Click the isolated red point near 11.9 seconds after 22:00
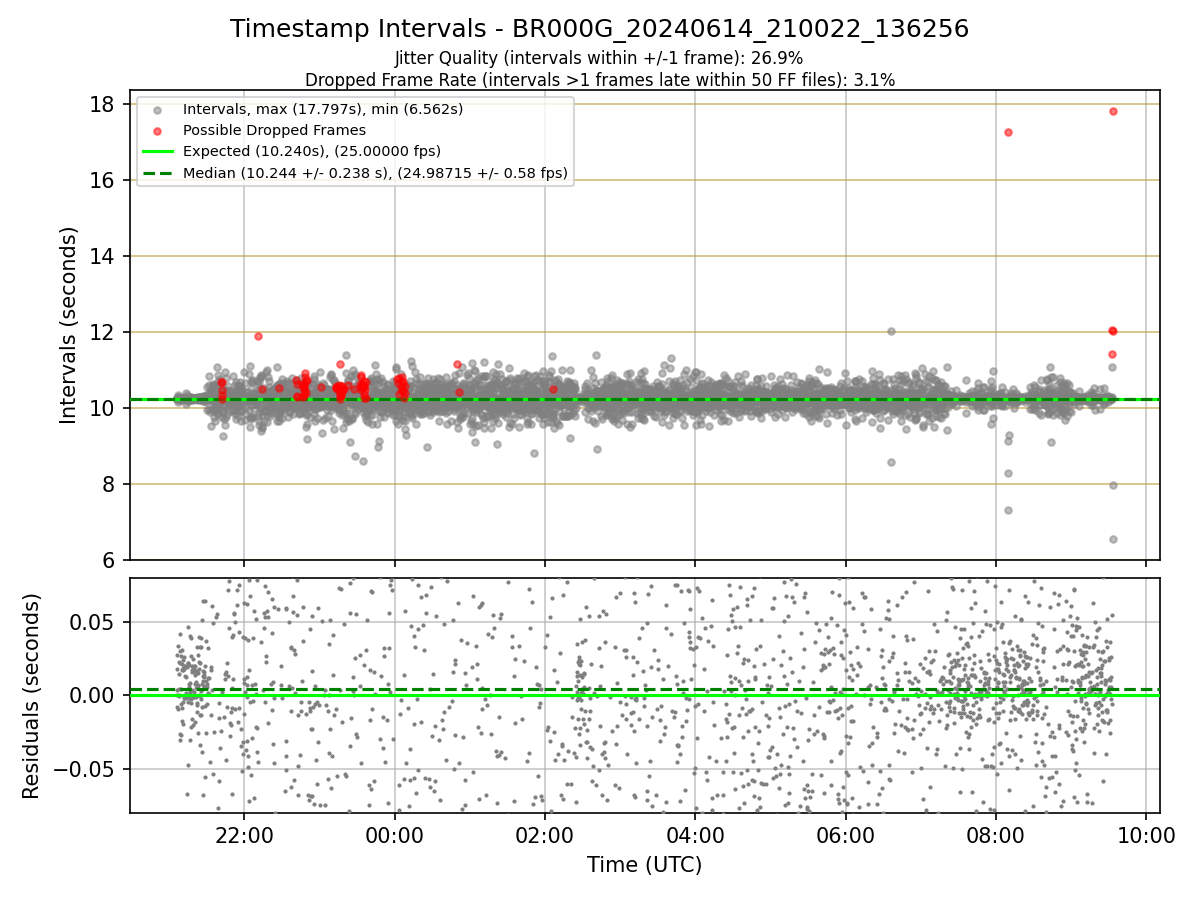 (x=258, y=336)
